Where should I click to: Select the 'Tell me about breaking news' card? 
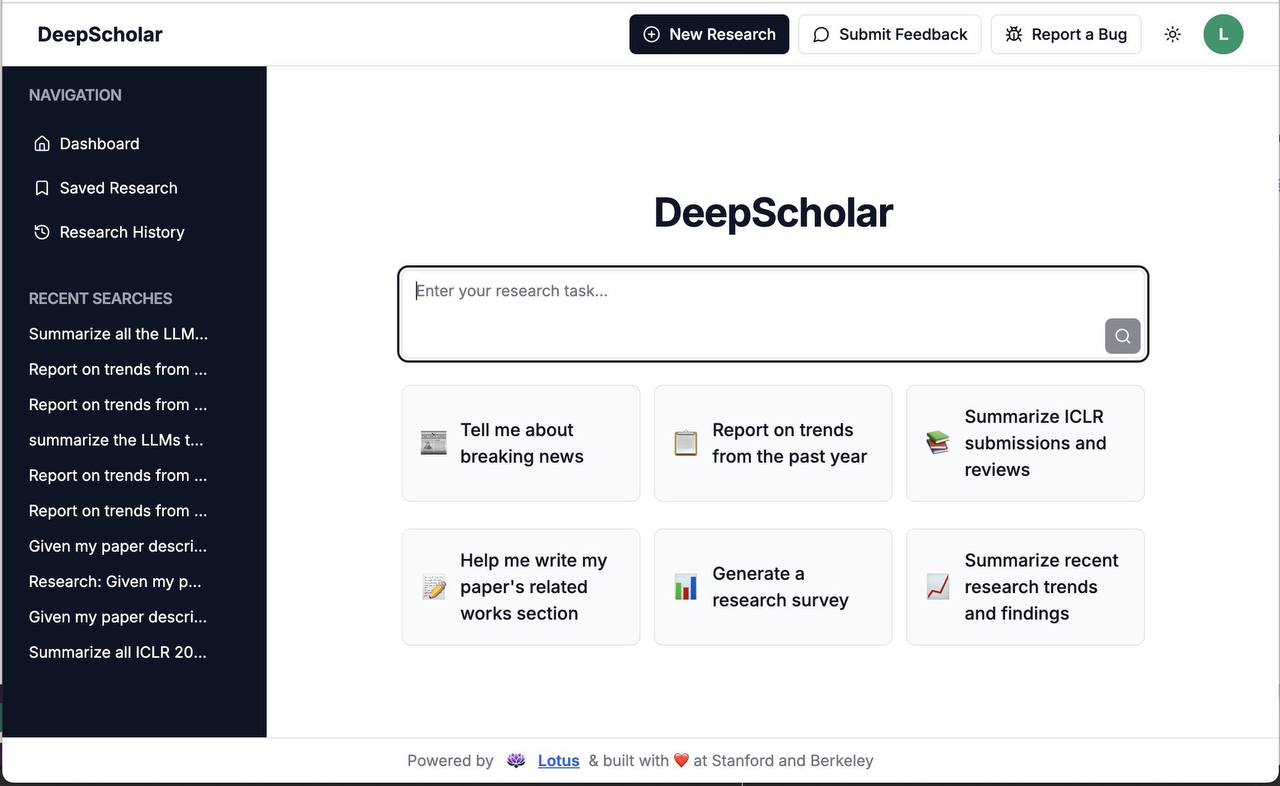(520, 442)
